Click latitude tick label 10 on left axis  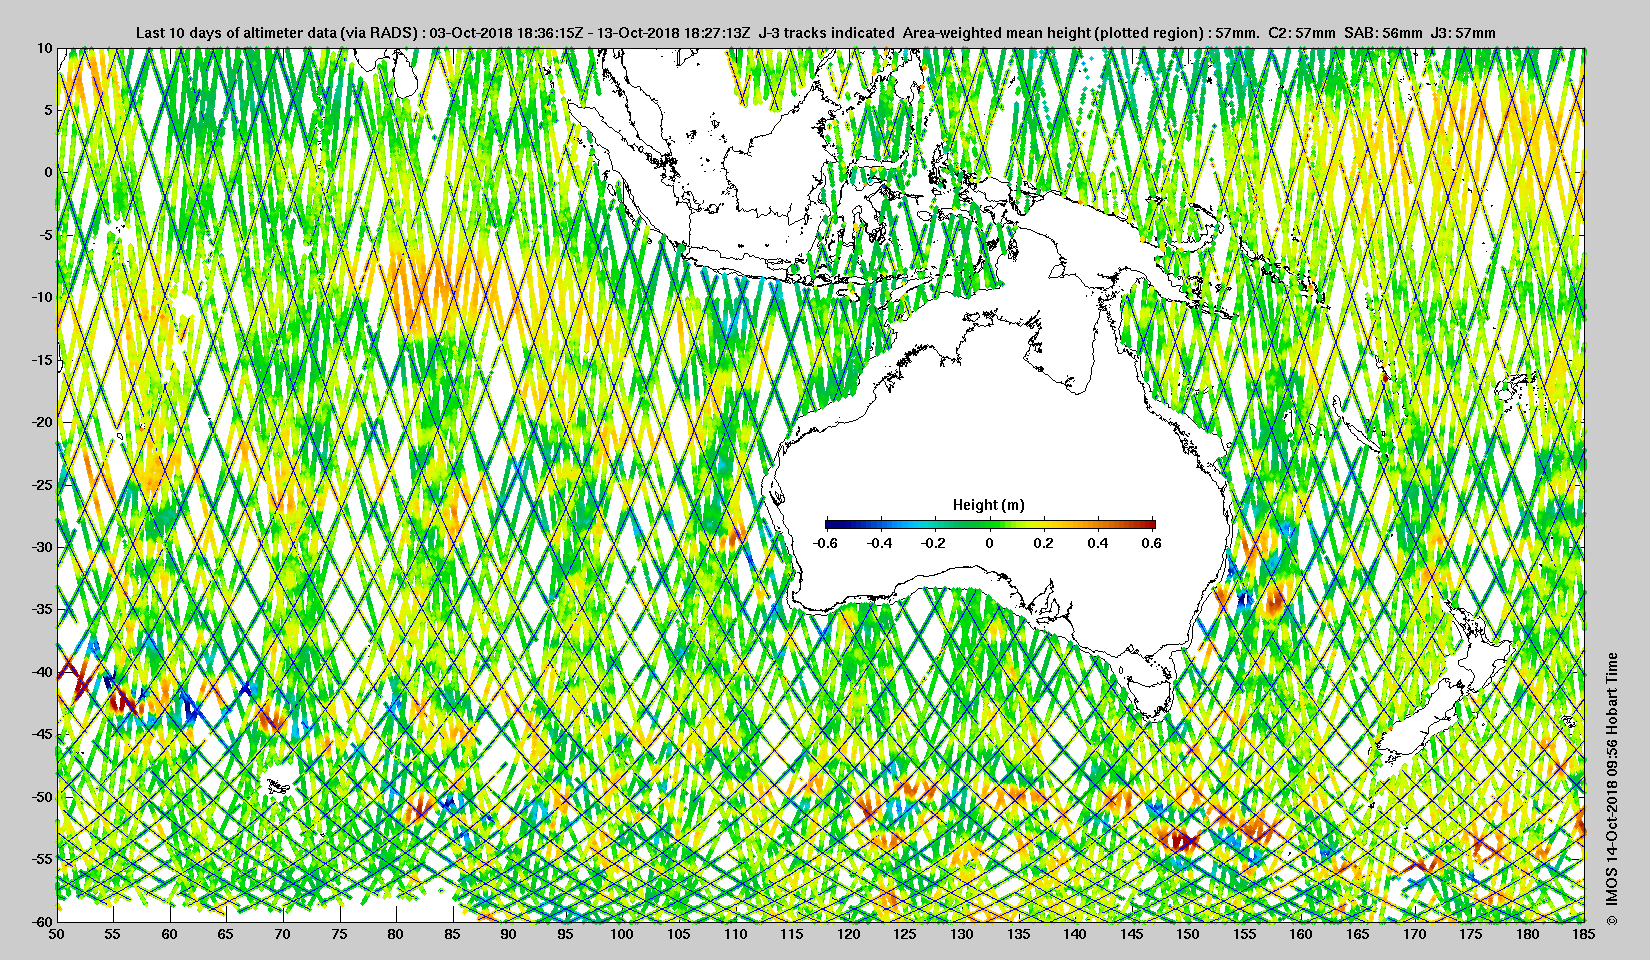[44, 47]
